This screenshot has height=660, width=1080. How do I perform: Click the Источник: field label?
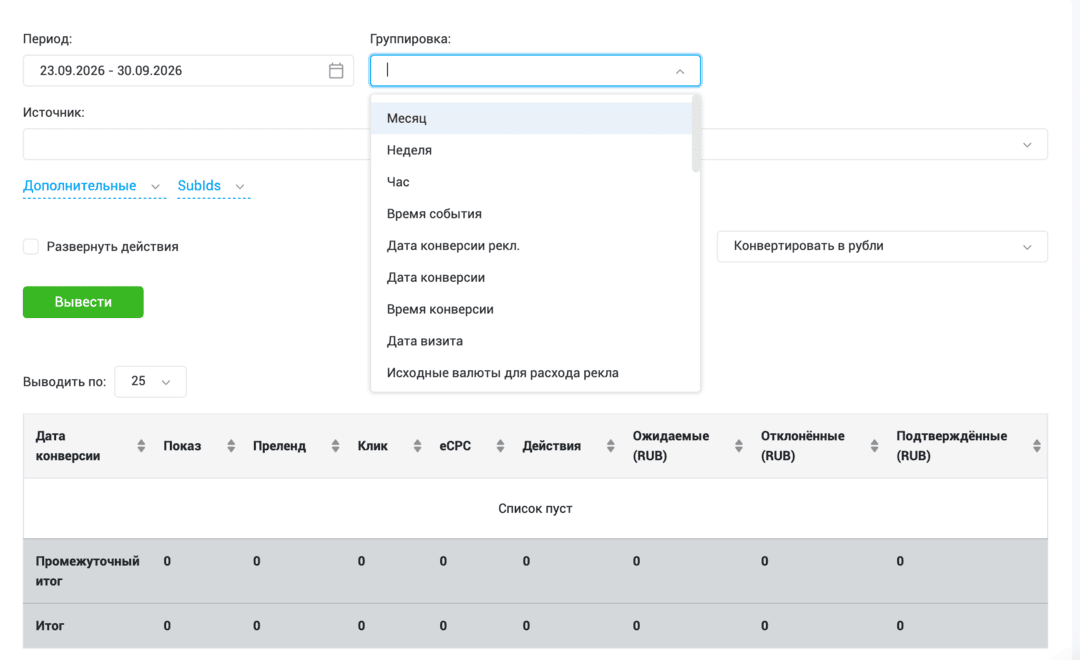click(54, 112)
